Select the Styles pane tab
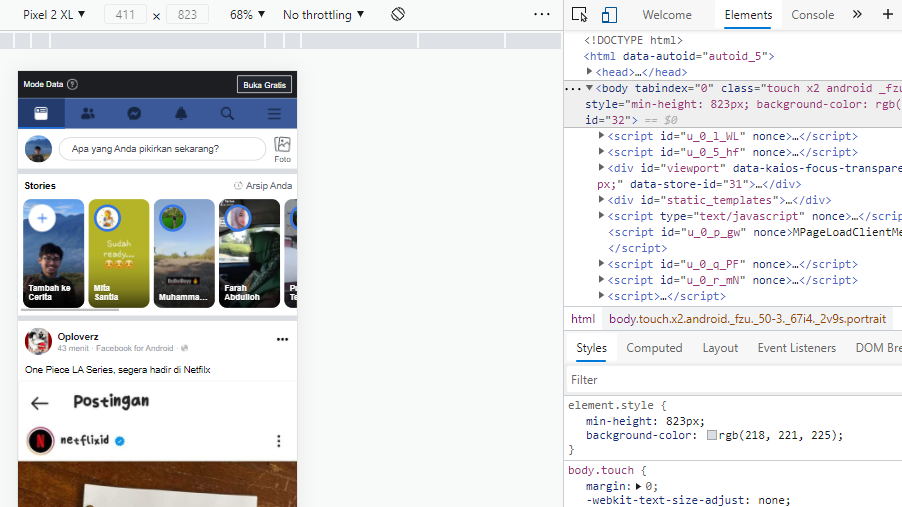 tap(591, 348)
